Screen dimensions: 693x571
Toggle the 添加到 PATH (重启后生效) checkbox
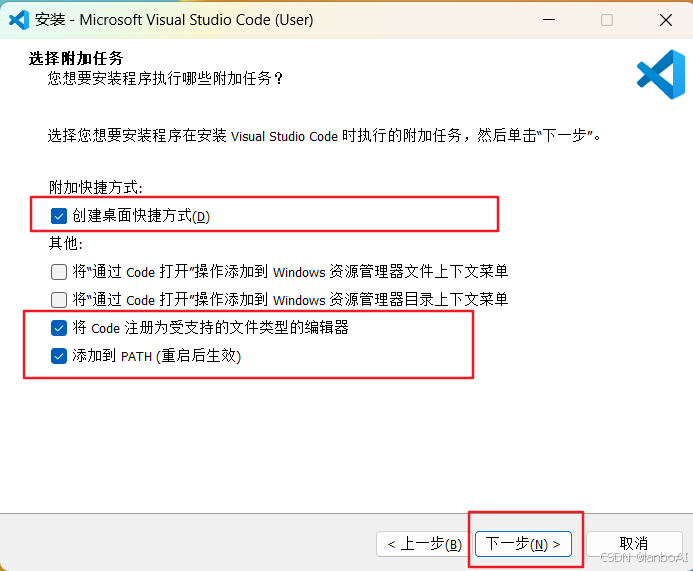(59, 356)
